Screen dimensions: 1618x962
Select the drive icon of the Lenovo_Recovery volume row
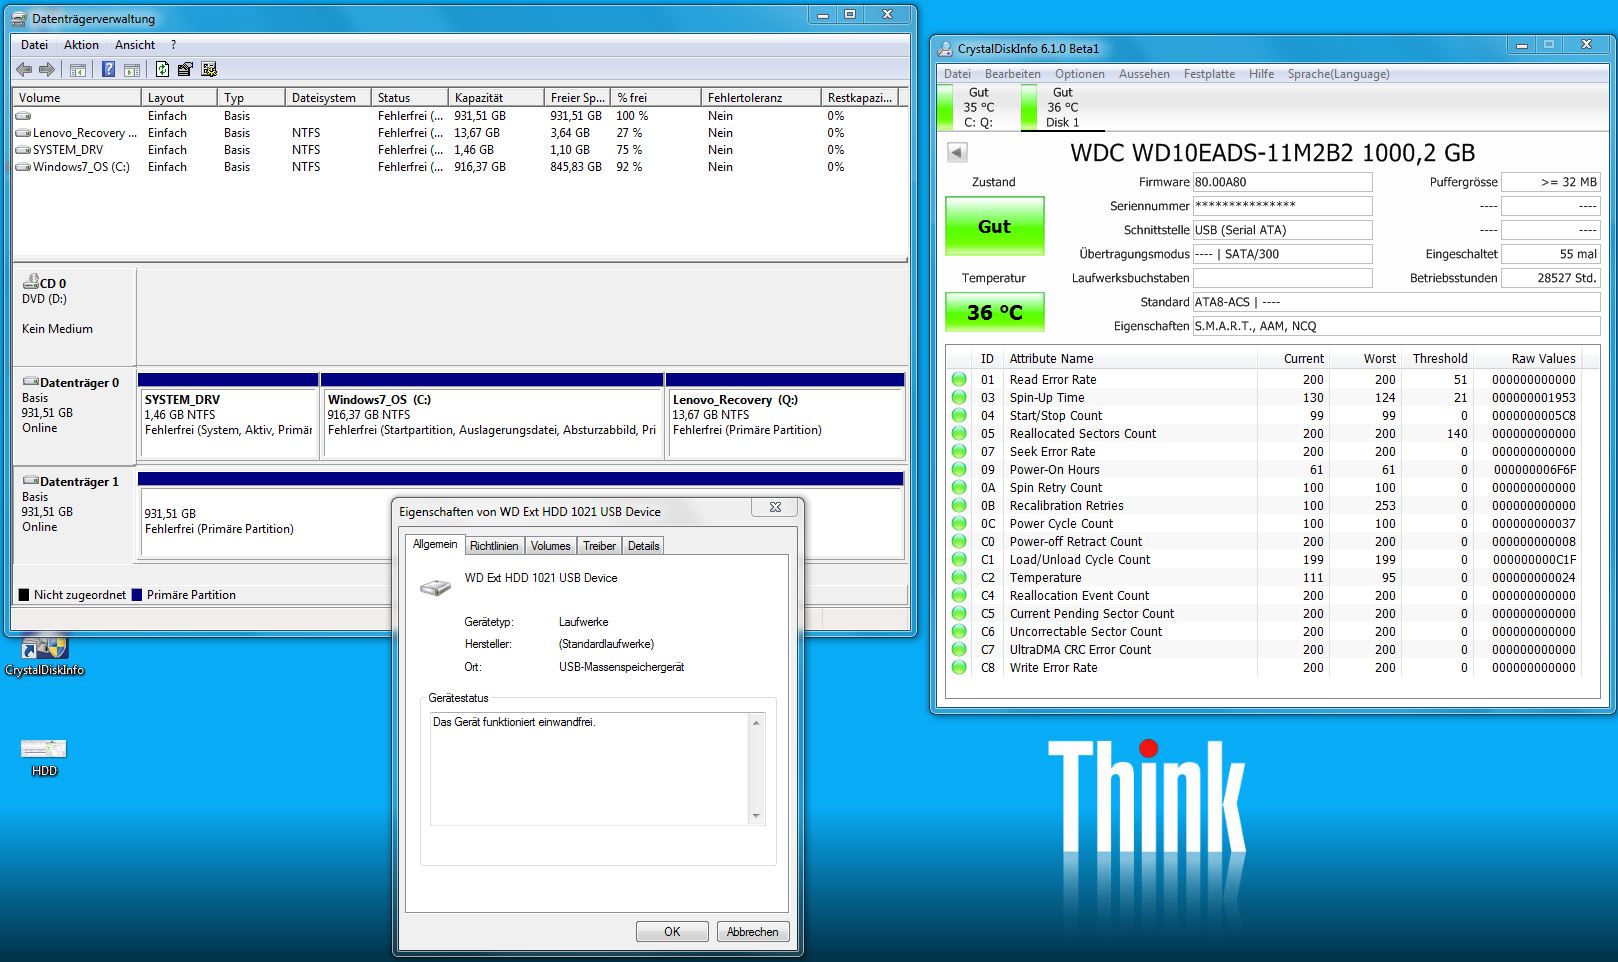[23, 133]
